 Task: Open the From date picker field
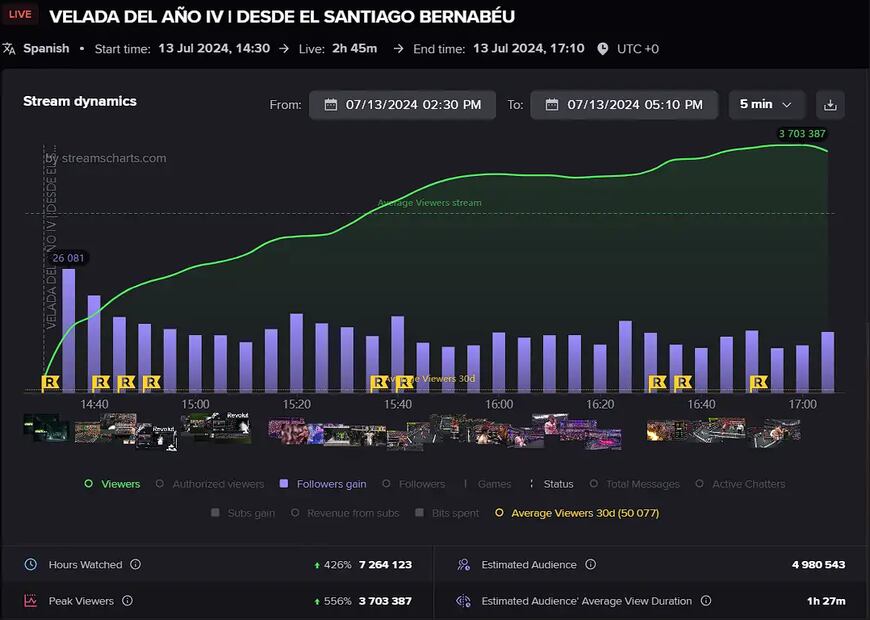click(402, 104)
